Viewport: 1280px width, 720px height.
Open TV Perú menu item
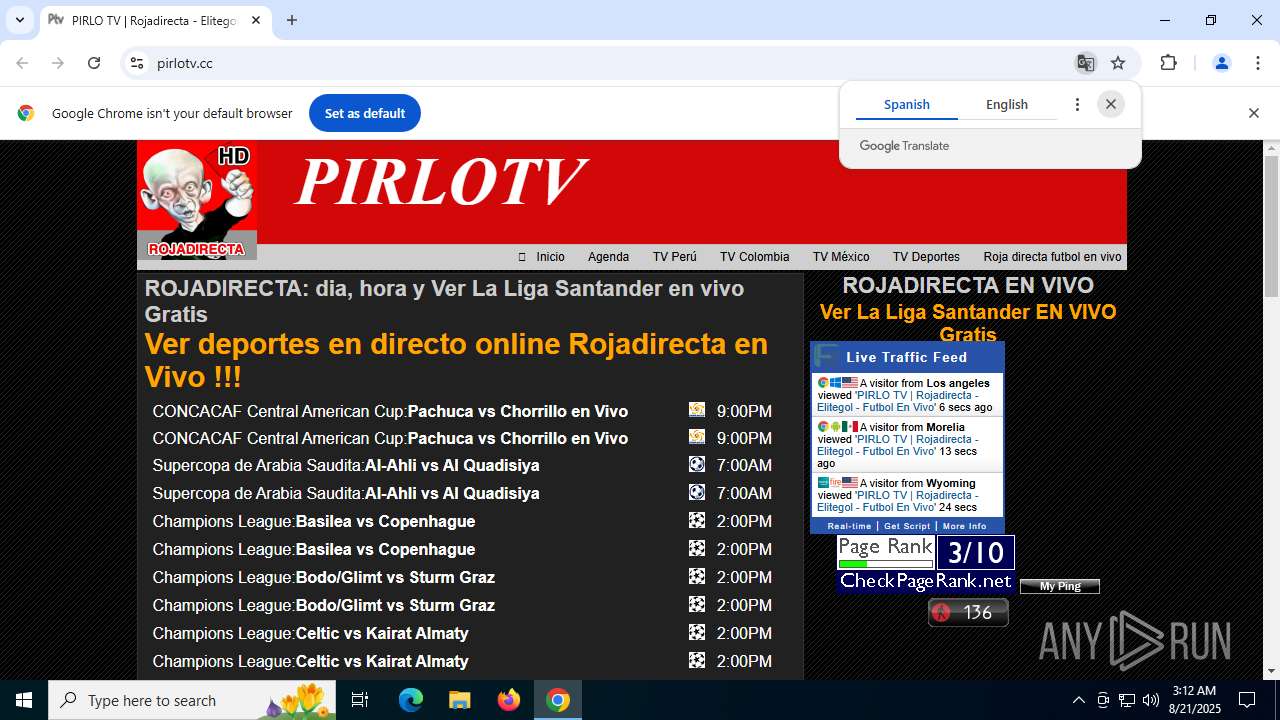pyautogui.click(x=674, y=257)
